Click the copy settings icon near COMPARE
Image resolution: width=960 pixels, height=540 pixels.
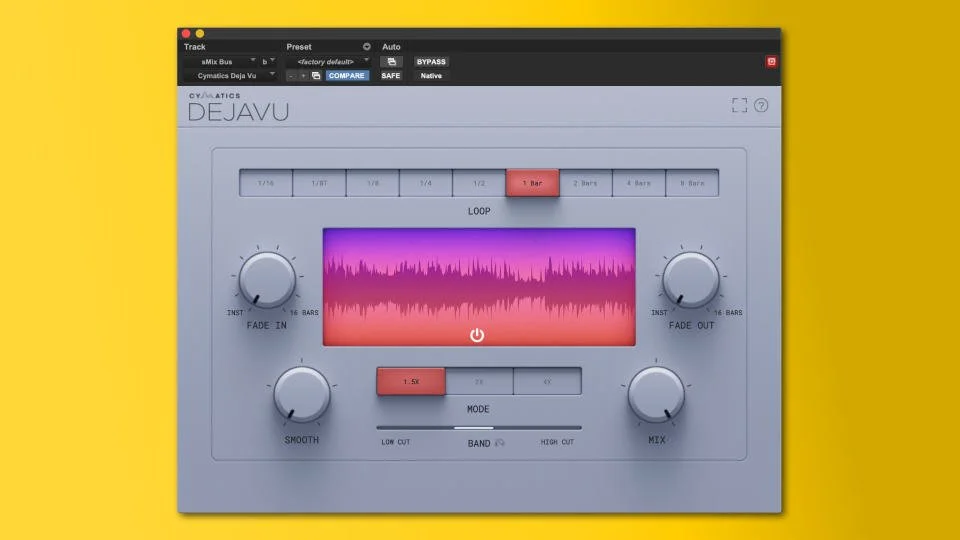tap(316, 76)
